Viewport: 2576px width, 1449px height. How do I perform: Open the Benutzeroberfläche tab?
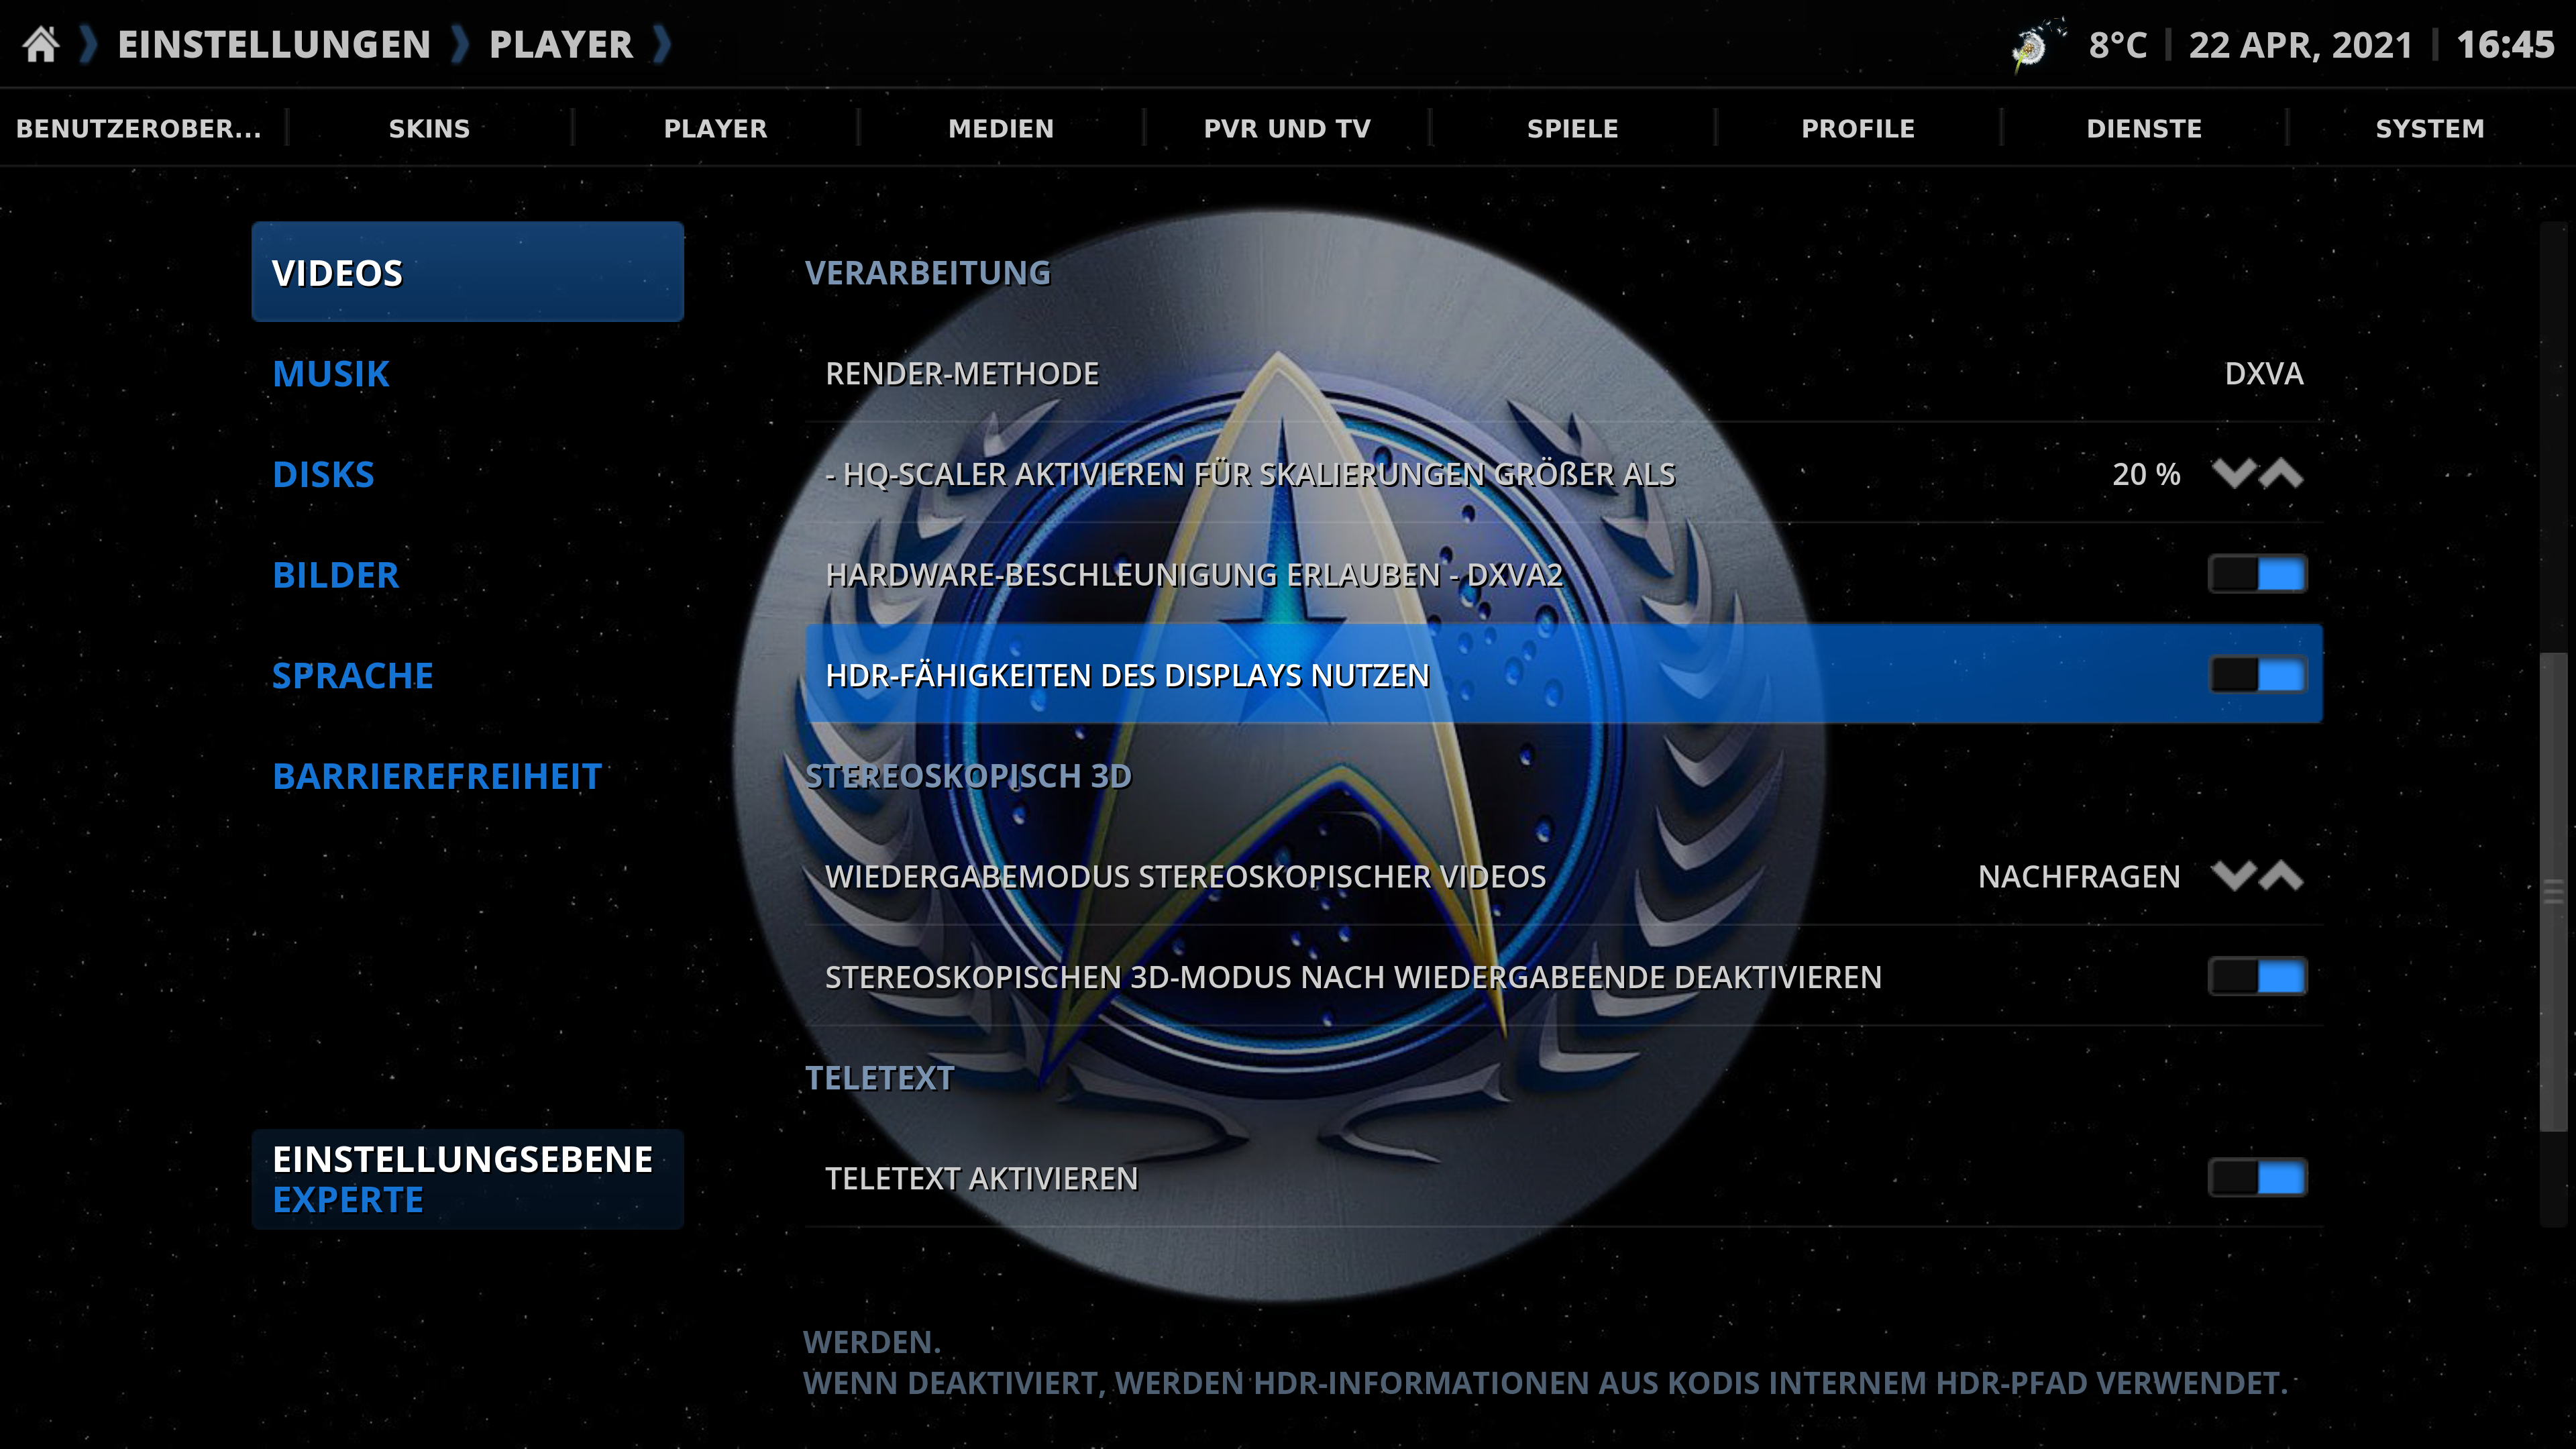139,128
